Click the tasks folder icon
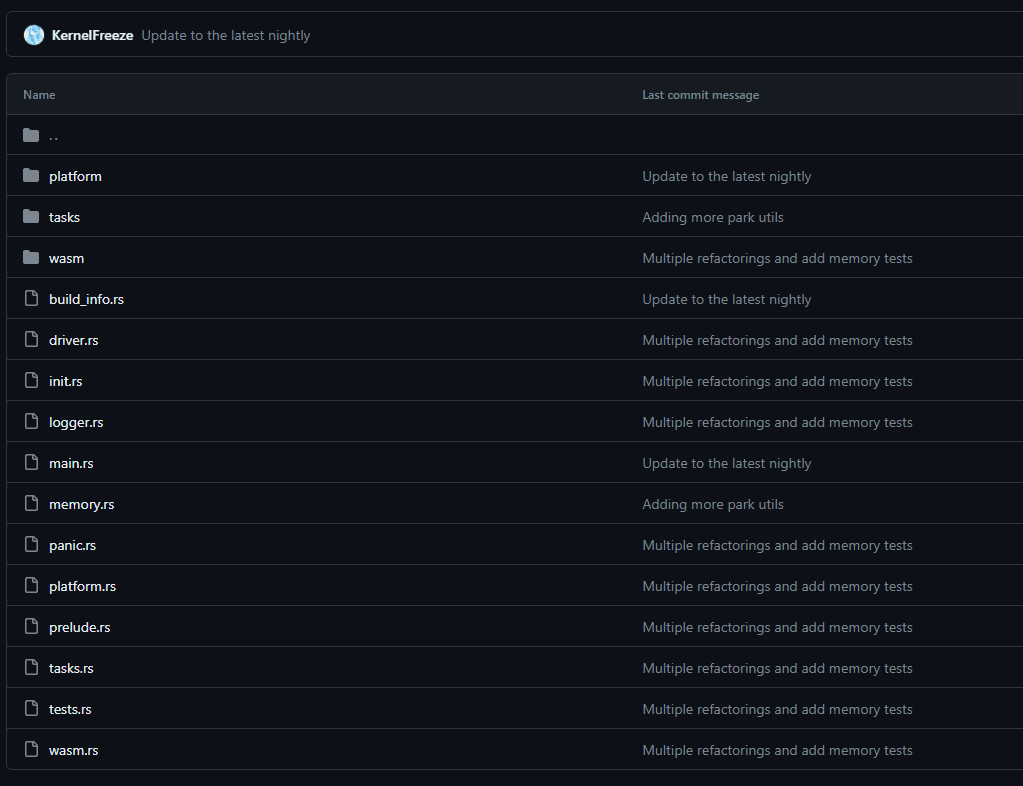1023x786 pixels. (x=31, y=217)
